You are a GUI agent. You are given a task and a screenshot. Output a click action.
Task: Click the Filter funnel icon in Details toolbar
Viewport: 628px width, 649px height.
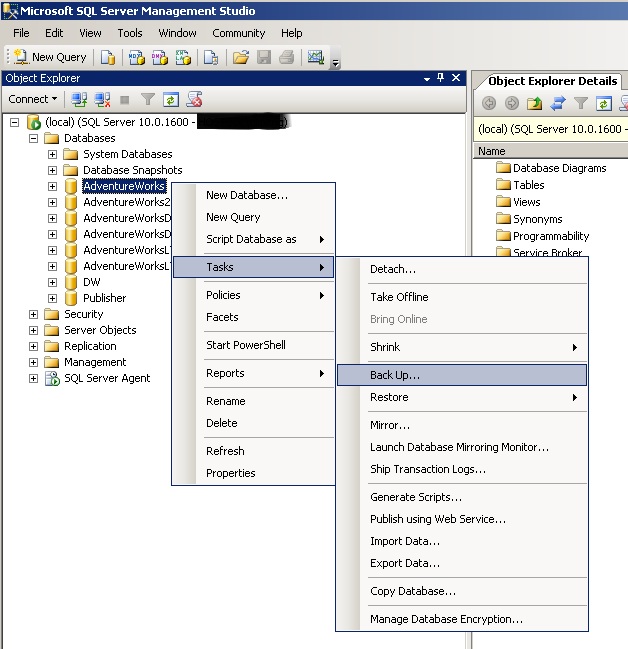click(x=581, y=103)
